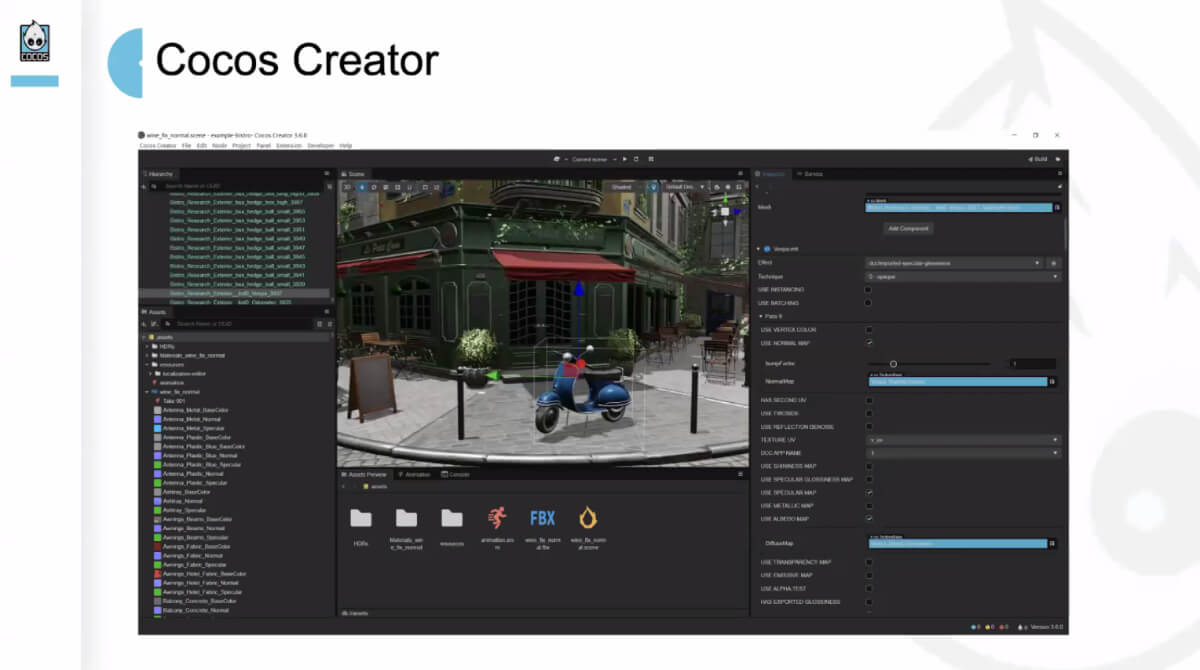Open the Project menu
1200x670 pixels.
pos(241,146)
